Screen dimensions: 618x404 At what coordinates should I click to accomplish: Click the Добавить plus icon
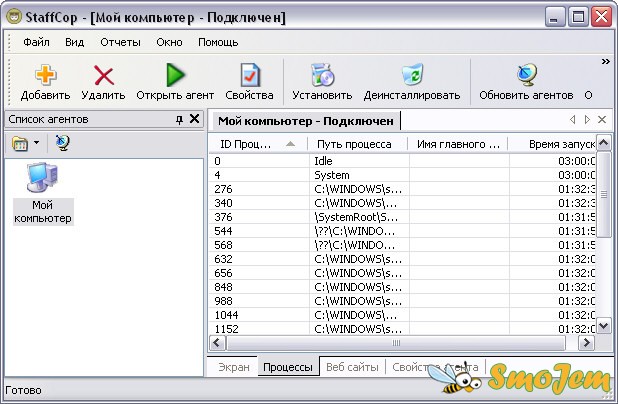pos(45,74)
